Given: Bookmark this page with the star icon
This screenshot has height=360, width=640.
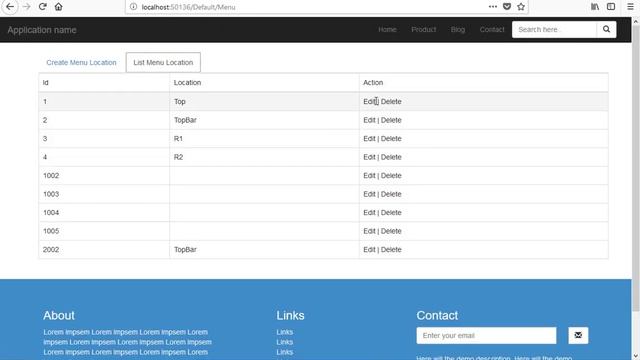Looking at the screenshot, I should tap(521, 7).
